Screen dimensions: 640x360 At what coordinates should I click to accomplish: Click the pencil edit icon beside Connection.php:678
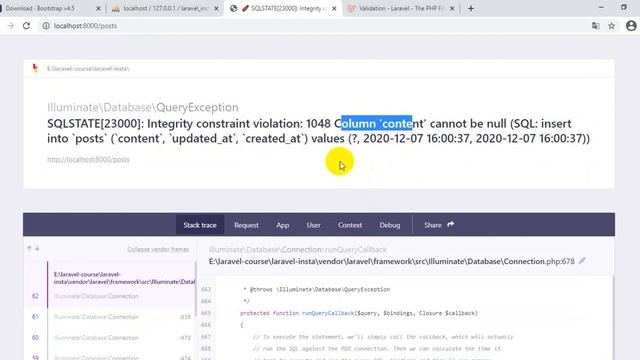(x=582, y=260)
